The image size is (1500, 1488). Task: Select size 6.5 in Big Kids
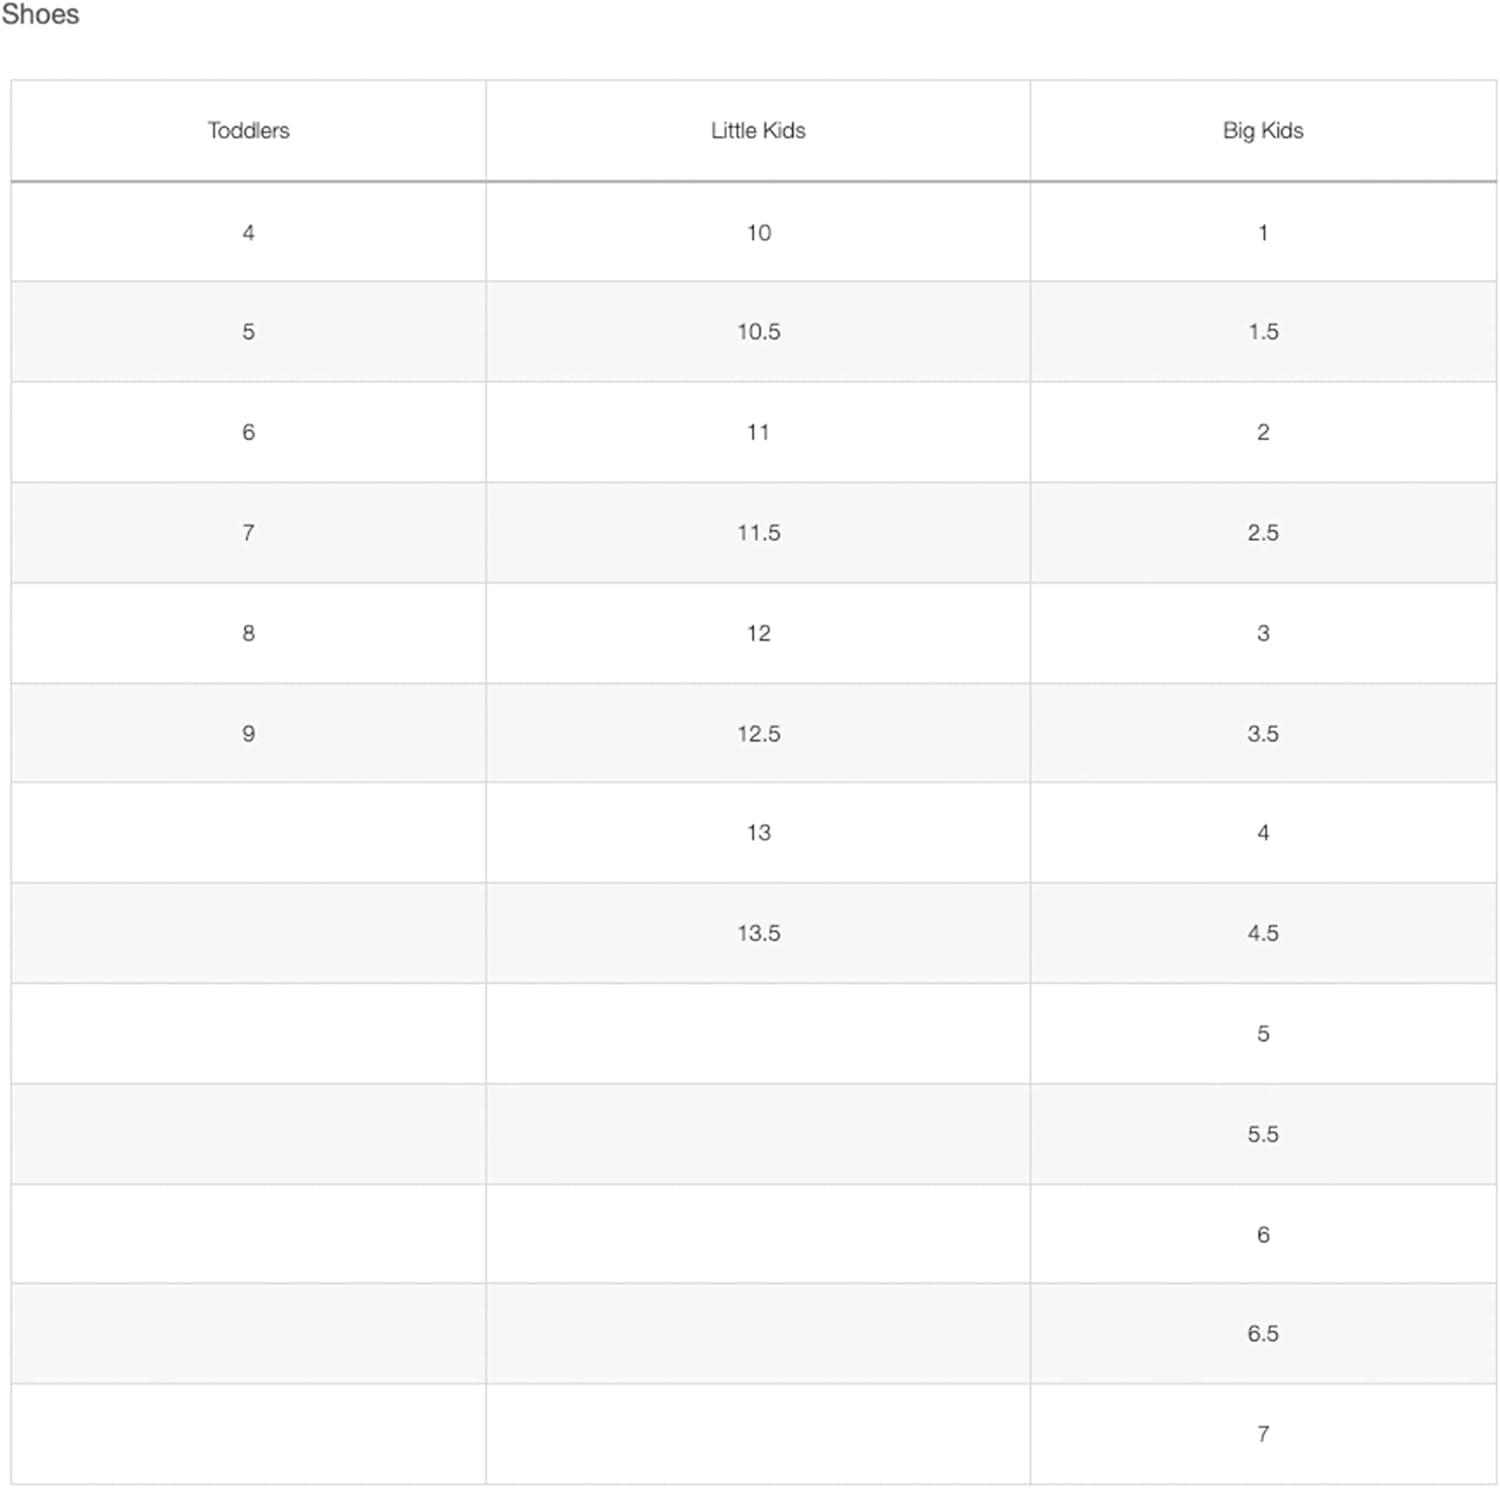[x=1263, y=1334]
